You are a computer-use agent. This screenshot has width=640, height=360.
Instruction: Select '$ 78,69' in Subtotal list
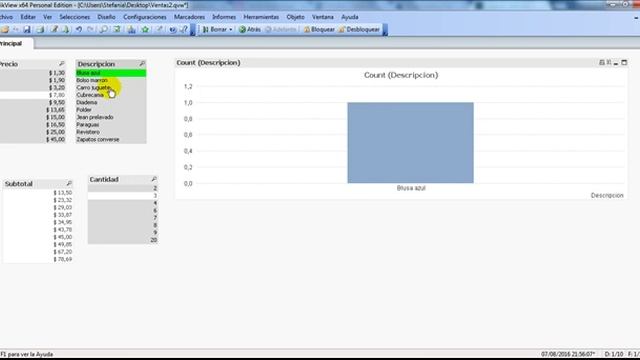point(38,259)
